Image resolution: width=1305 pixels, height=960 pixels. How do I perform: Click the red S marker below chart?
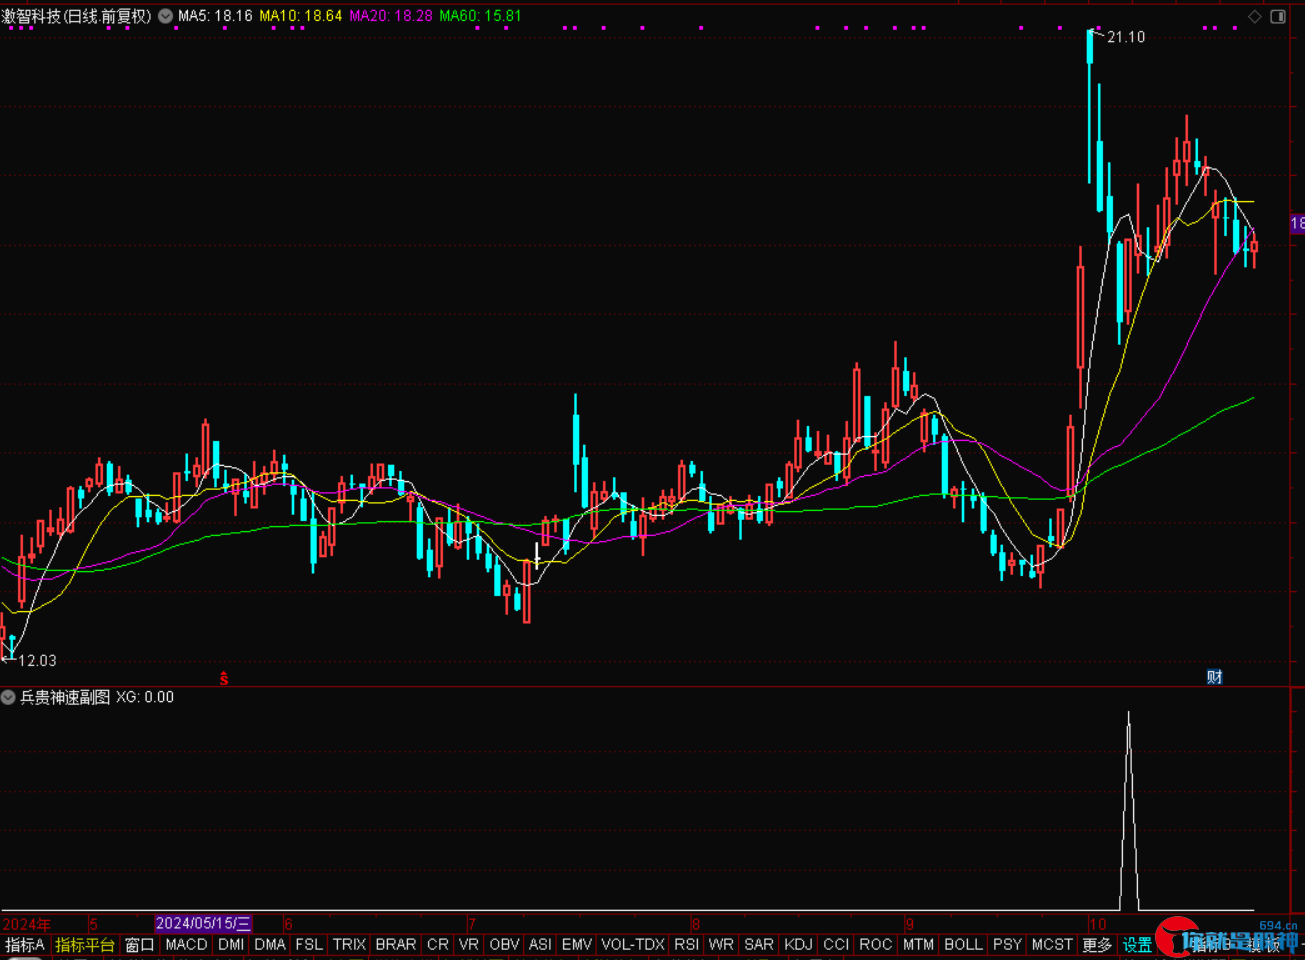224,678
